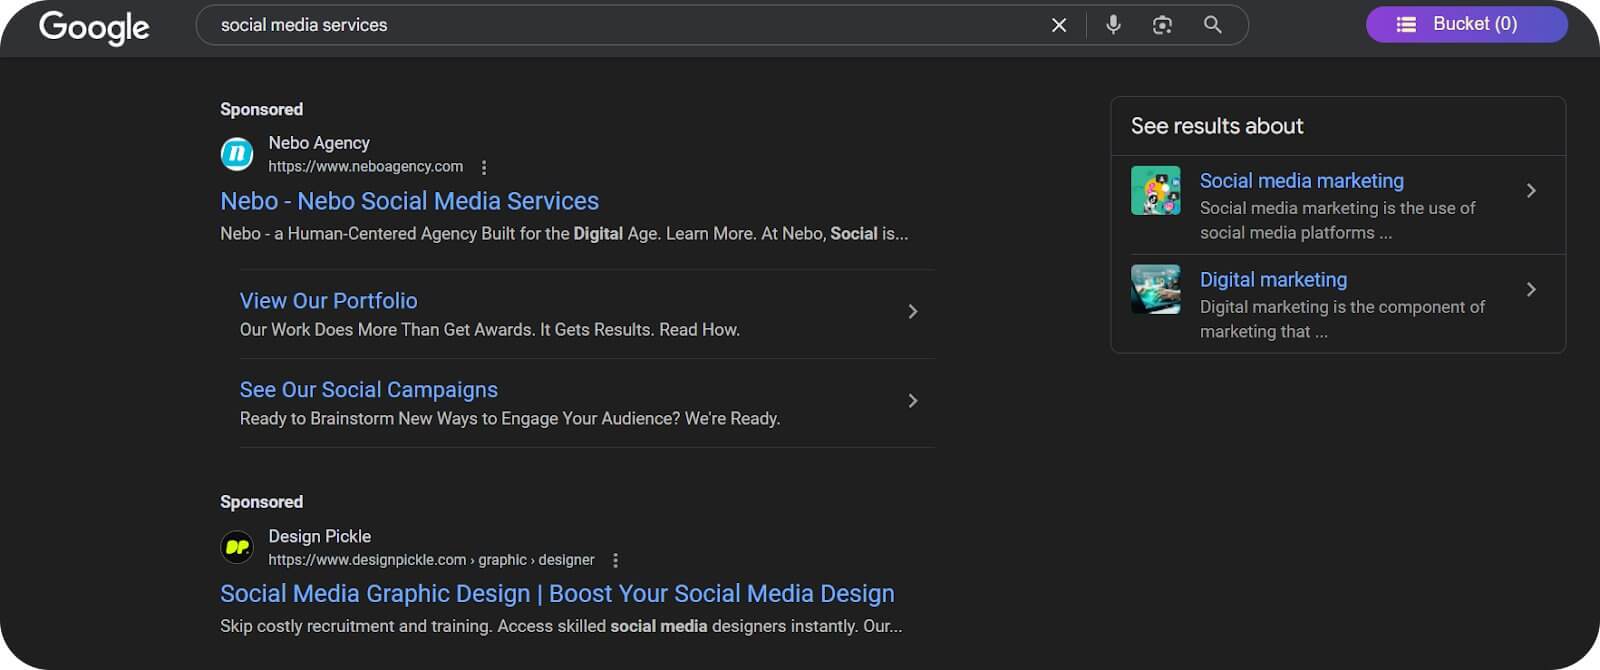1600x670 pixels.
Task: Open Digital marketing topic link
Action: 1273,280
